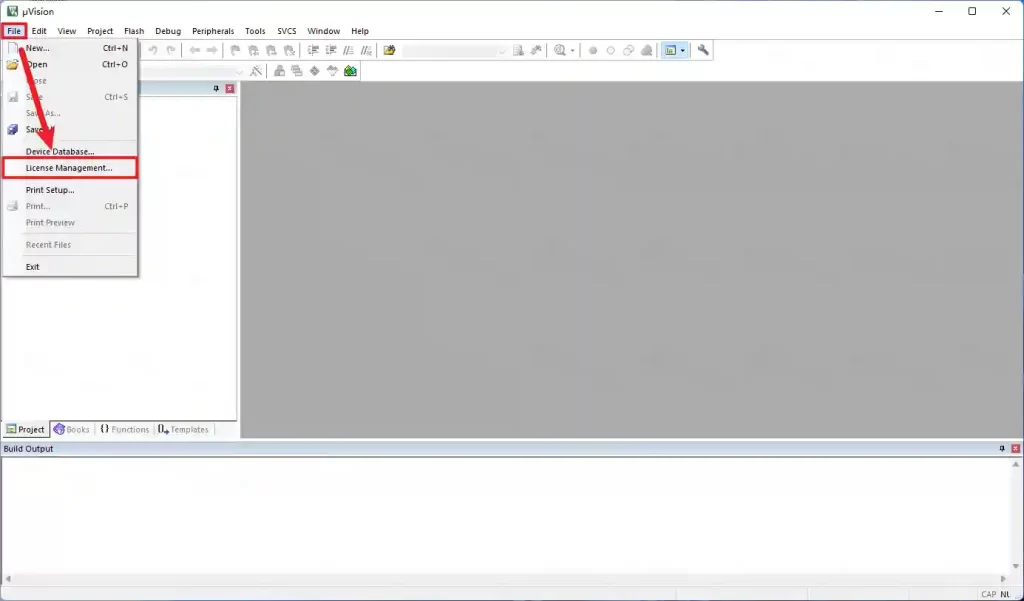This screenshot has width=1024, height=601.
Task: Switch to the Templates tab
Action: click(x=184, y=429)
